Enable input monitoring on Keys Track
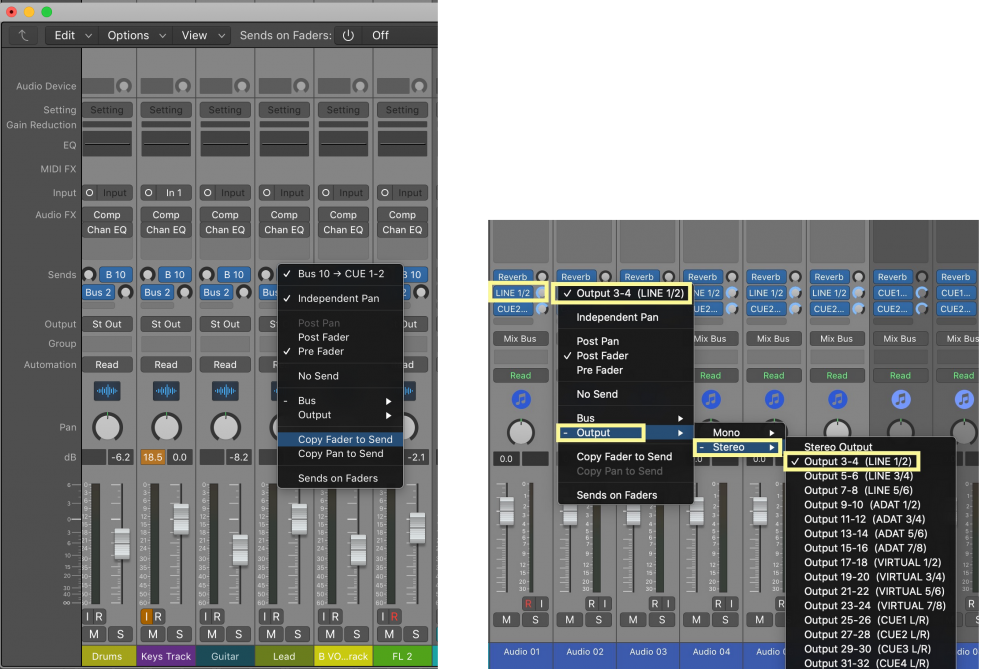The image size is (1000, 669). [x=146, y=617]
